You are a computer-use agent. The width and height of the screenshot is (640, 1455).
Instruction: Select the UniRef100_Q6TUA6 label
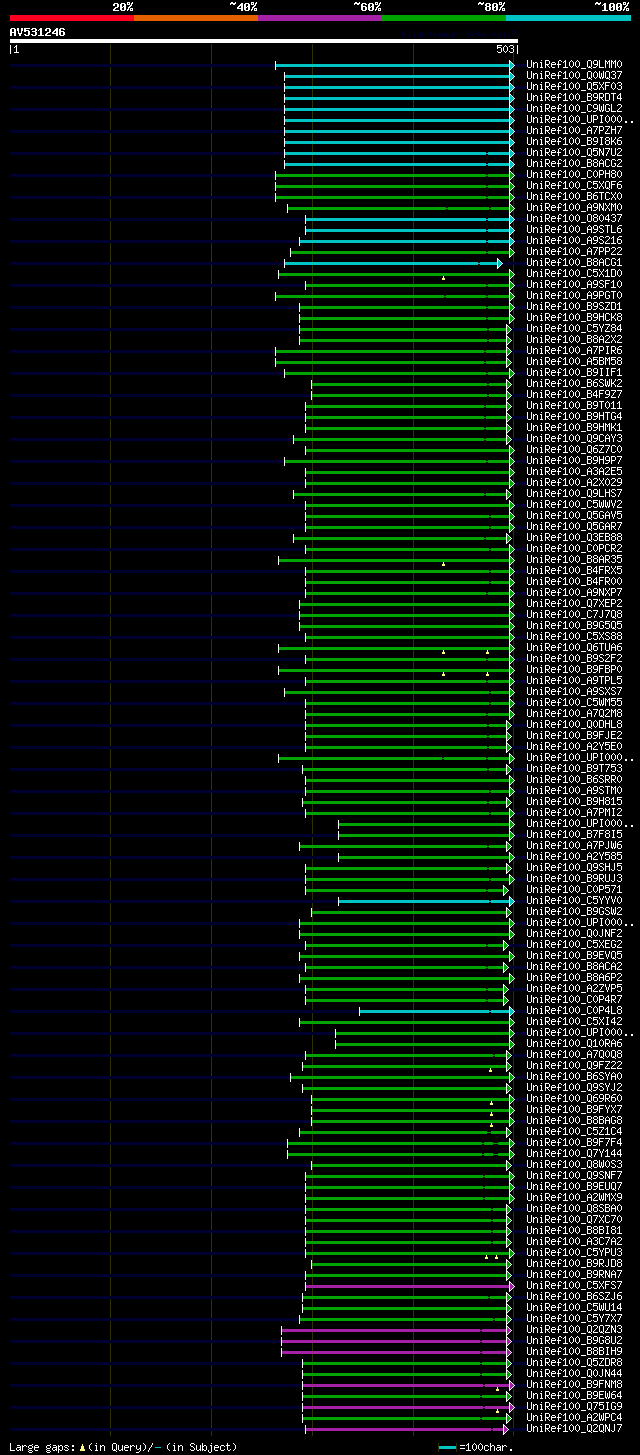(574, 647)
